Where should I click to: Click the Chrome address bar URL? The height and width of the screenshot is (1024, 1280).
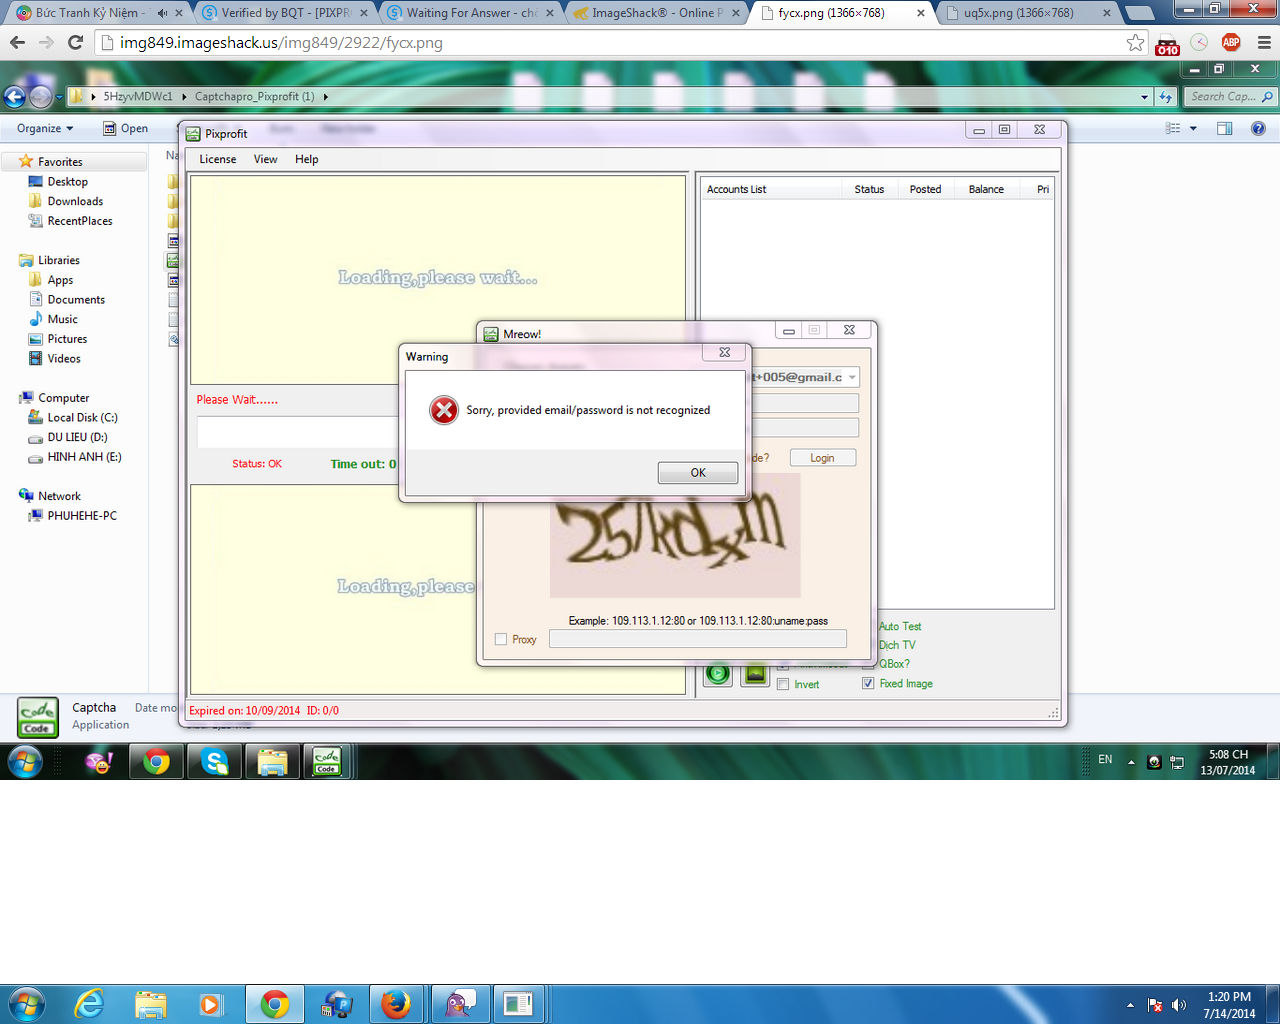tap(281, 43)
